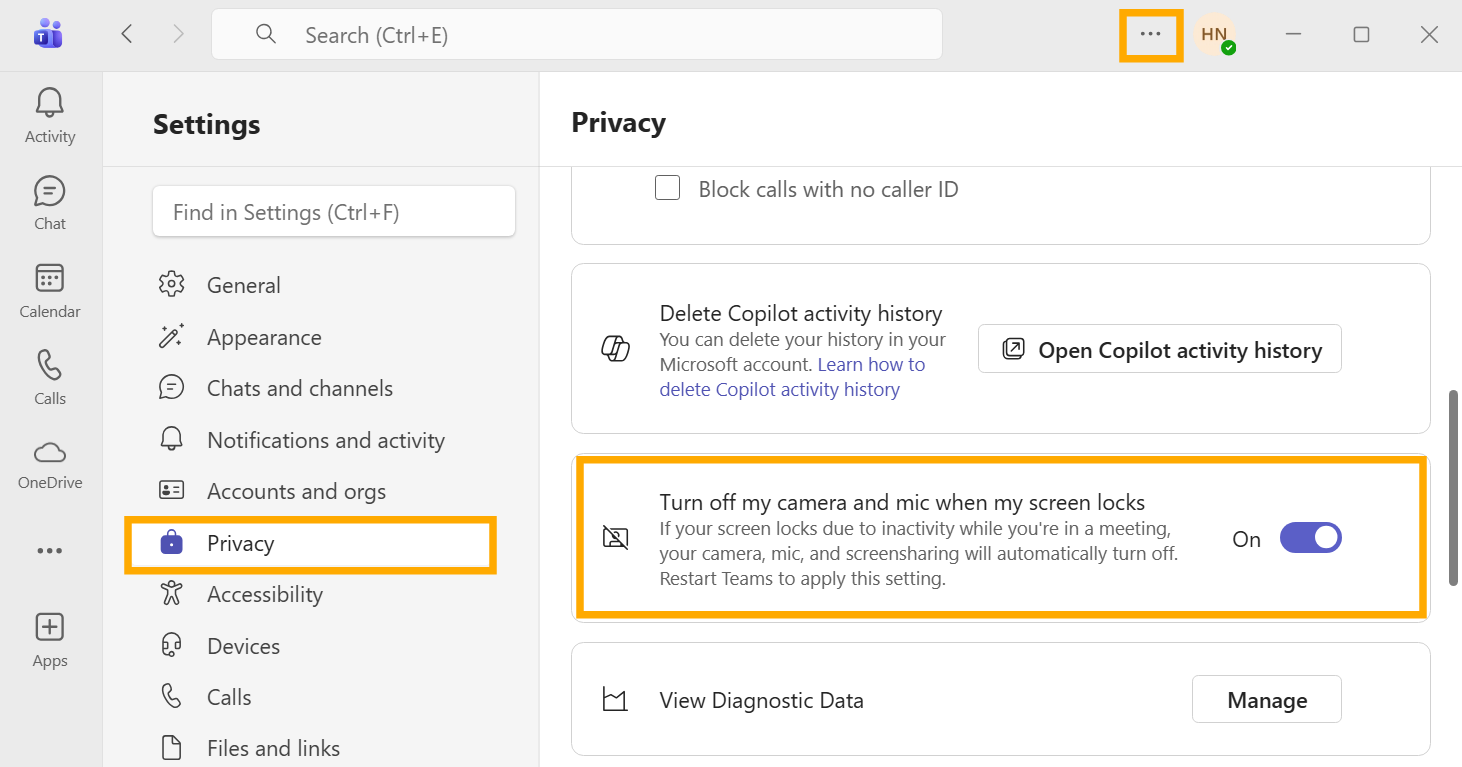Open Settings and more ellipsis menu
This screenshot has height=767, width=1462.
1150,35
